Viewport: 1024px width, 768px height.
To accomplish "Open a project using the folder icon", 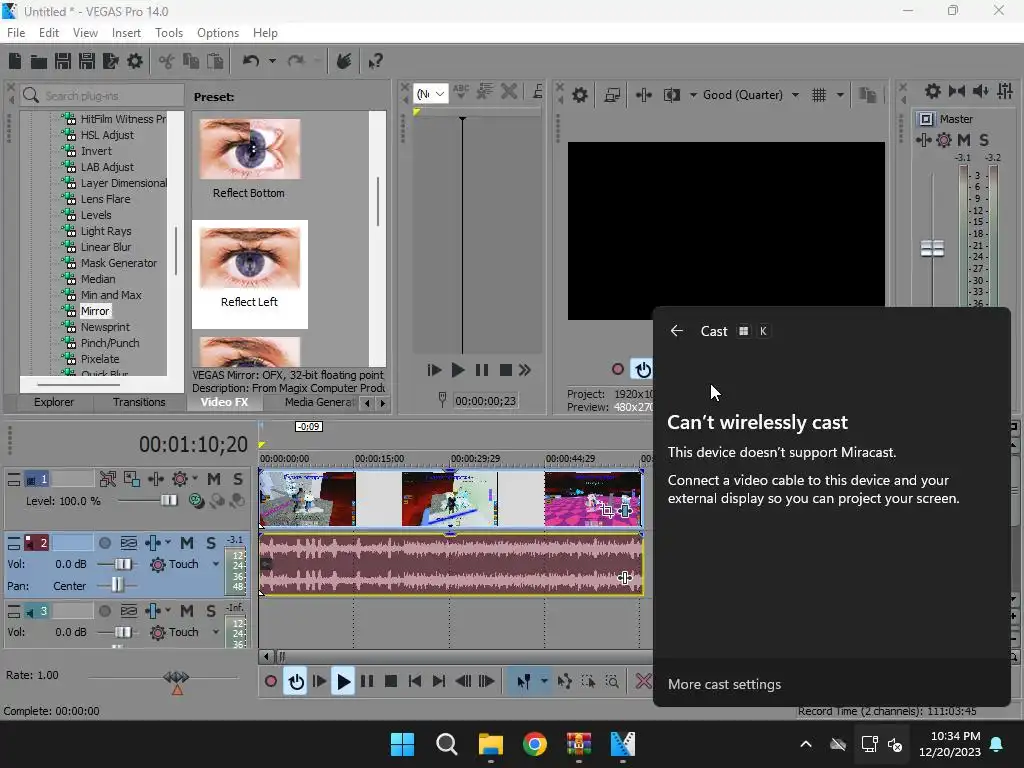I will (39, 61).
